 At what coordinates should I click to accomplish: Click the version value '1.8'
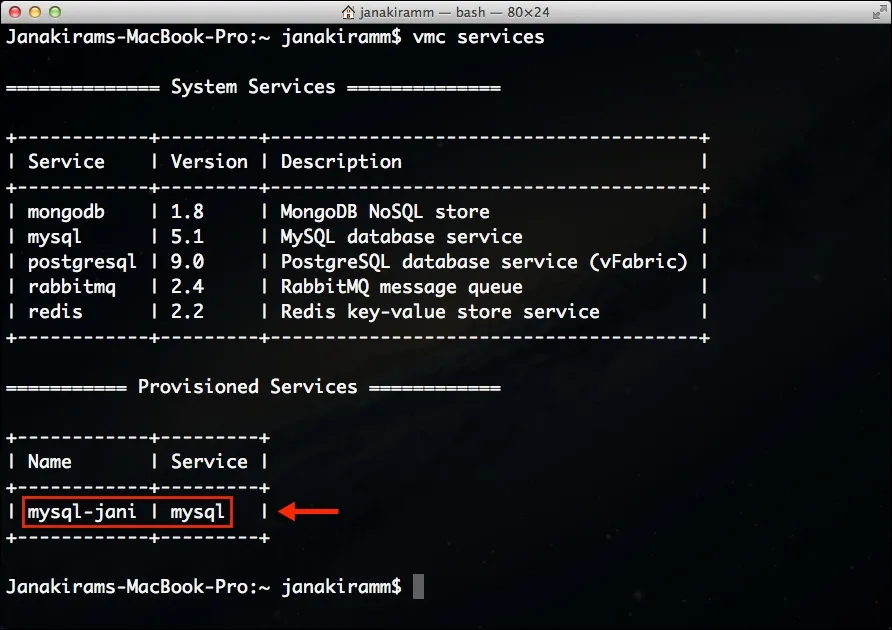pyautogui.click(x=188, y=212)
